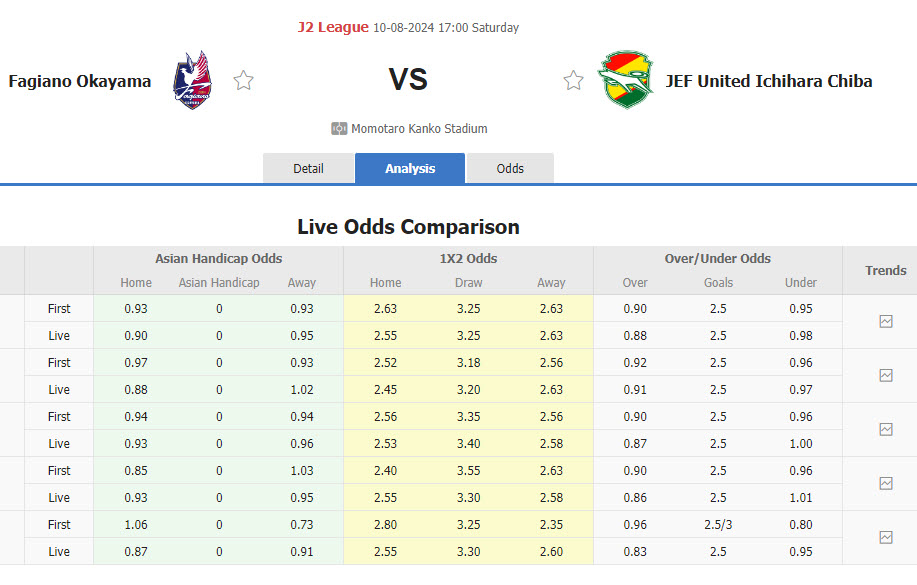917x585 pixels.
Task: Open trends chart for the first bookmaker row
Action: tap(885, 322)
